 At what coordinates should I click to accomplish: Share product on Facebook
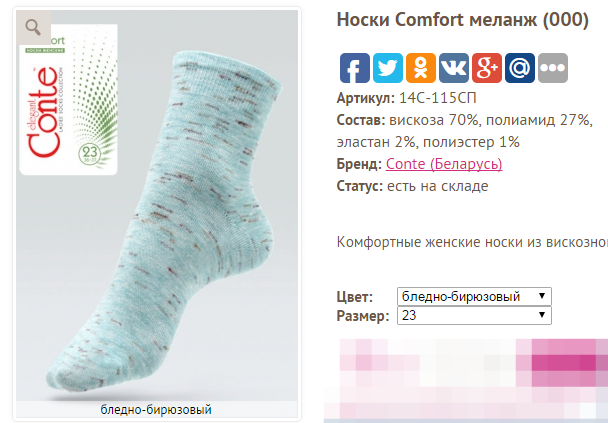pyautogui.click(x=354, y=68)
